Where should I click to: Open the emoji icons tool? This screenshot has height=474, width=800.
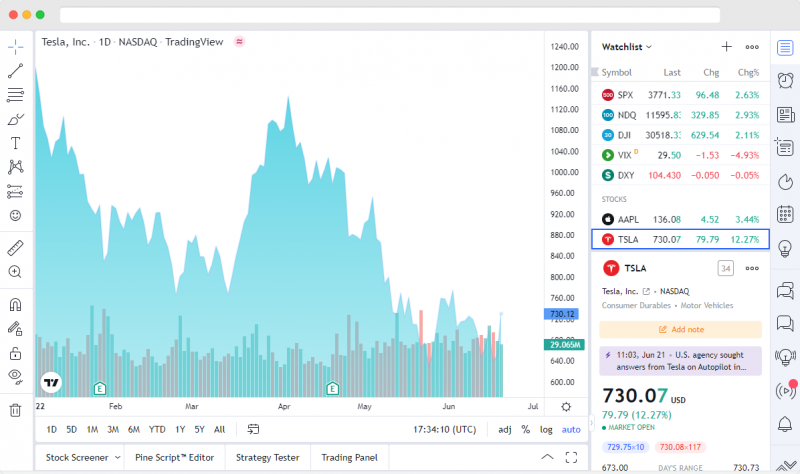(x=15, y=215)
